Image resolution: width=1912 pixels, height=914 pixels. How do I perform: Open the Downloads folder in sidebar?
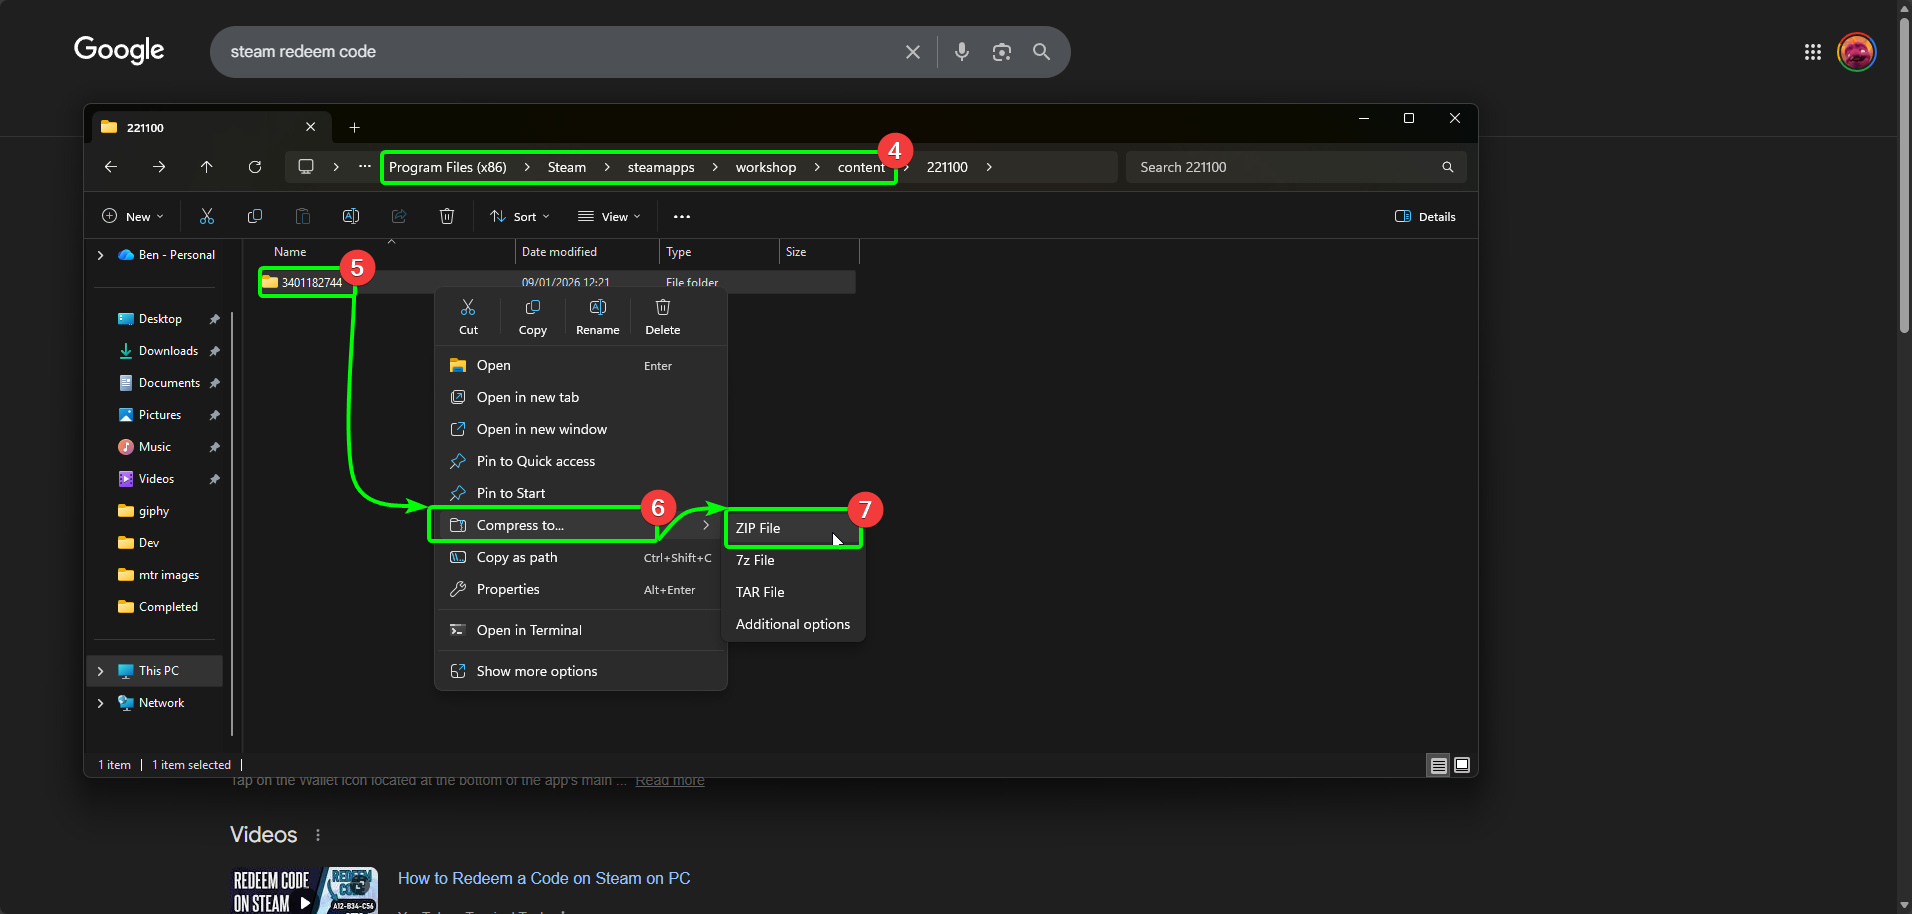click(x=168, y=351)
